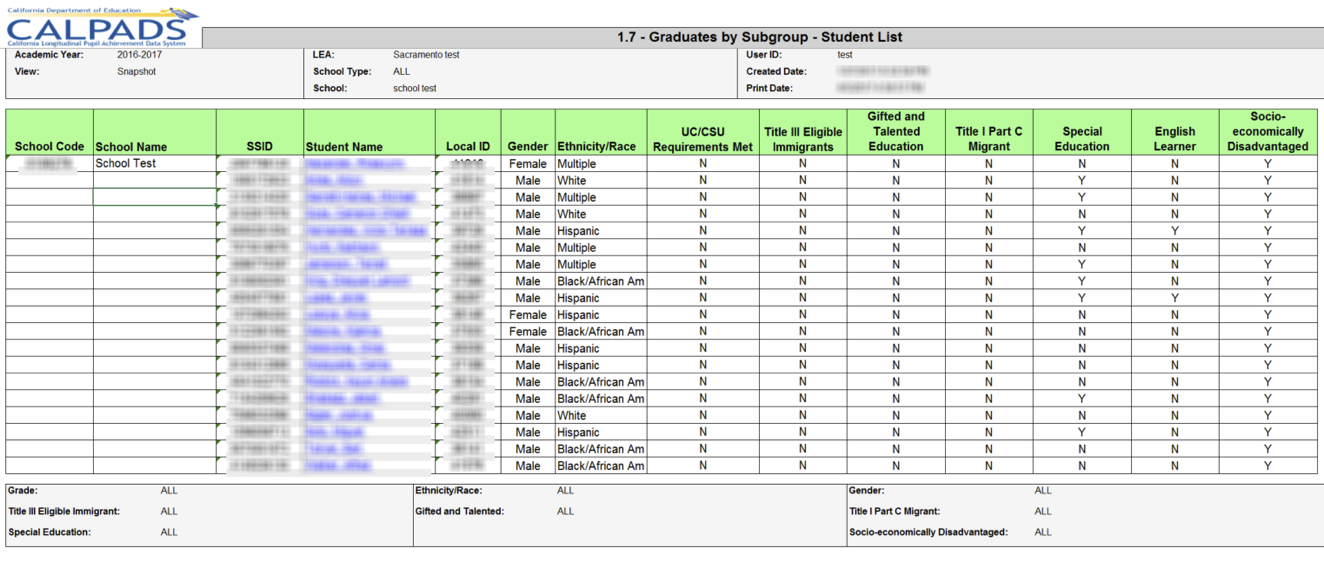Select the English Learner column header
This screenshot has height=562, width=1324.
1174,139
